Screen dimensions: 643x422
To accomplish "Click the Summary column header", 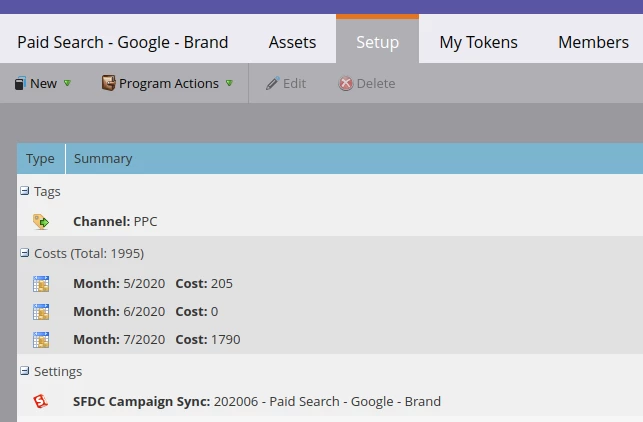I will (x=103, y=159).
